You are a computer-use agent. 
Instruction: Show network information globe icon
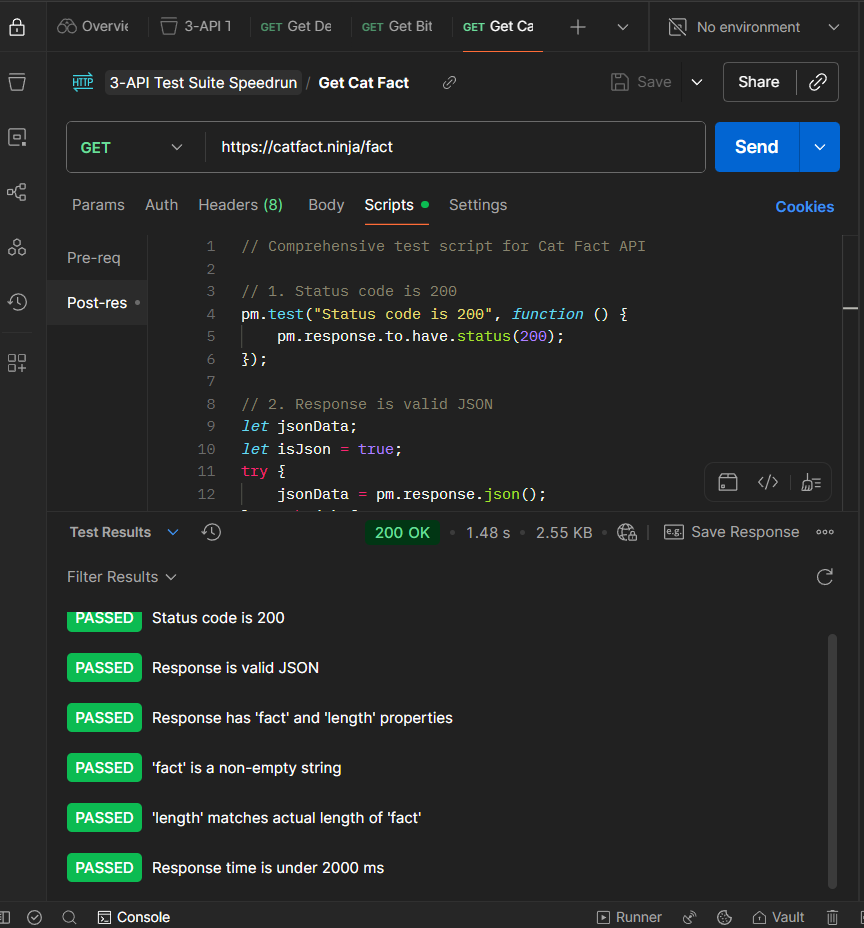[x=627, y=532]
